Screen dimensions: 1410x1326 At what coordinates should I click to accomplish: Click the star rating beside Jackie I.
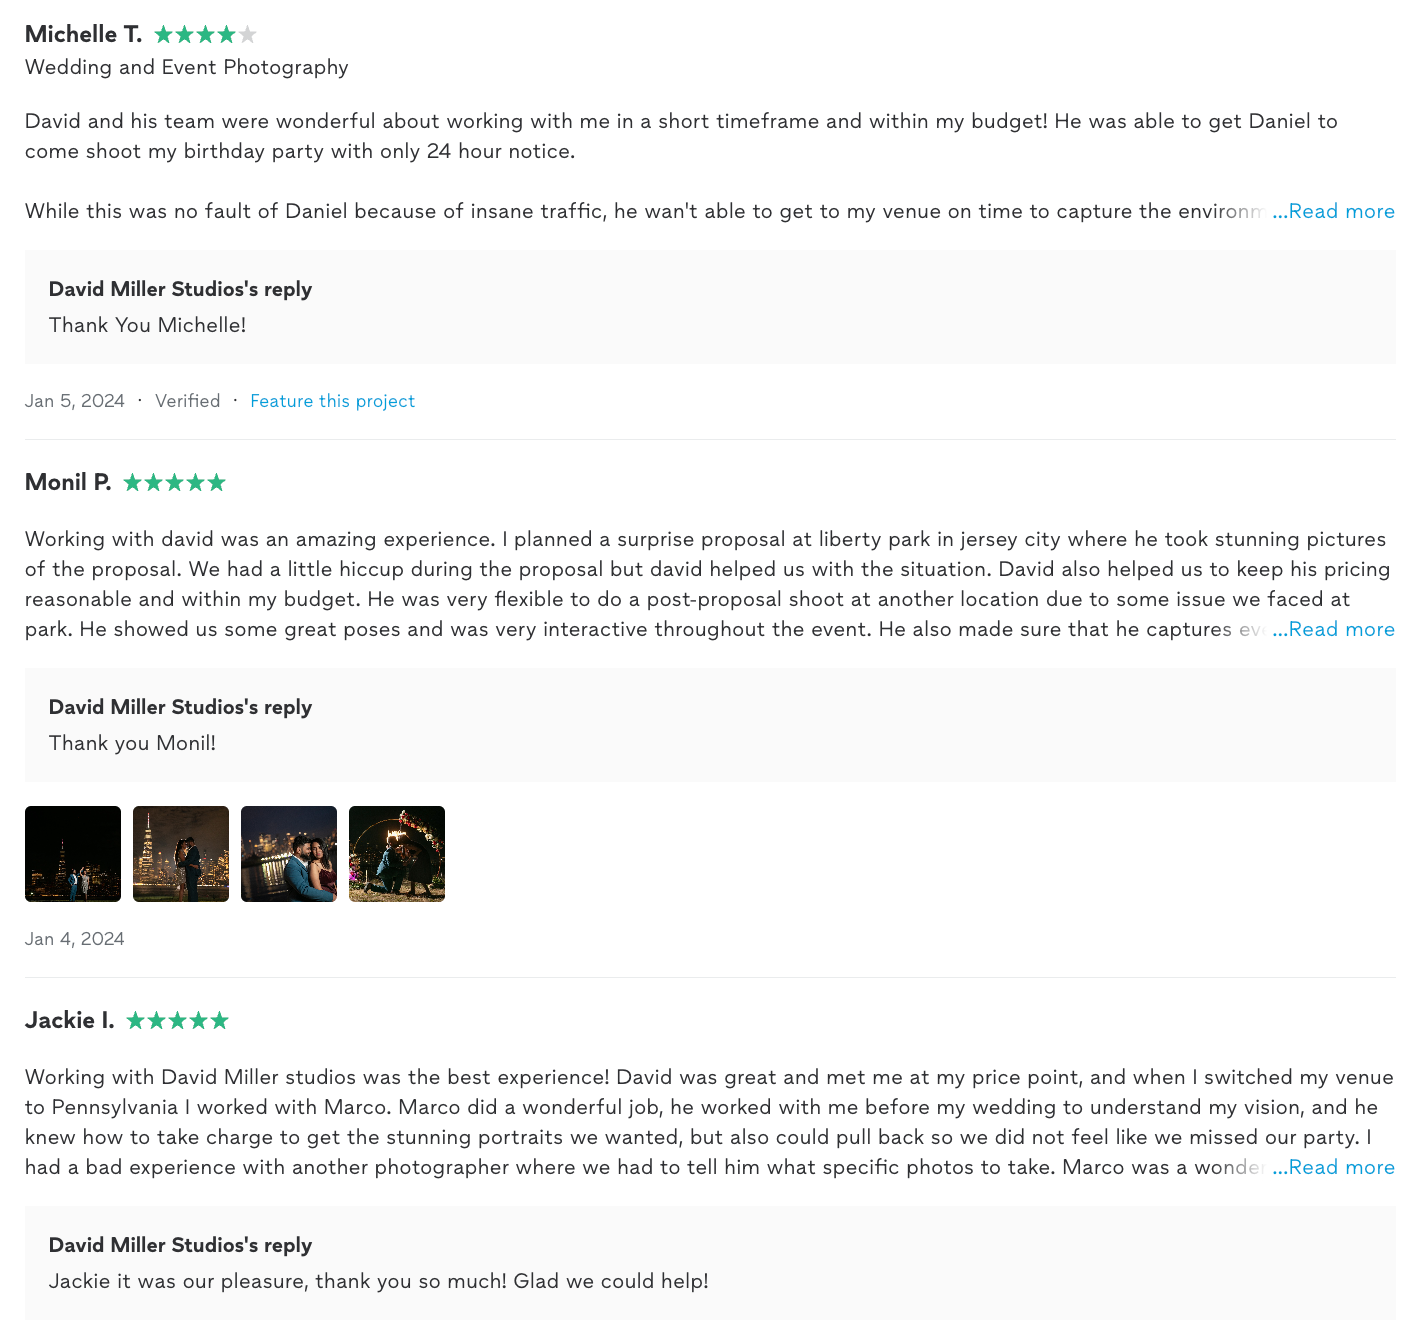click(177, 1021)
